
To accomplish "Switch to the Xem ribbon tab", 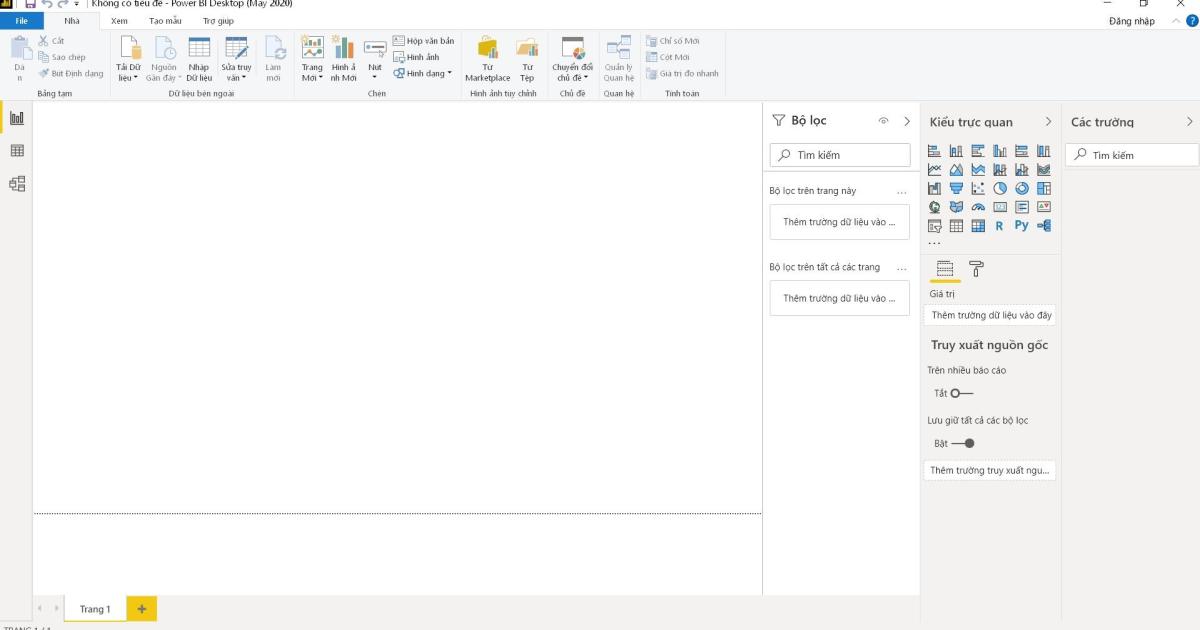I will pos(119,20).
